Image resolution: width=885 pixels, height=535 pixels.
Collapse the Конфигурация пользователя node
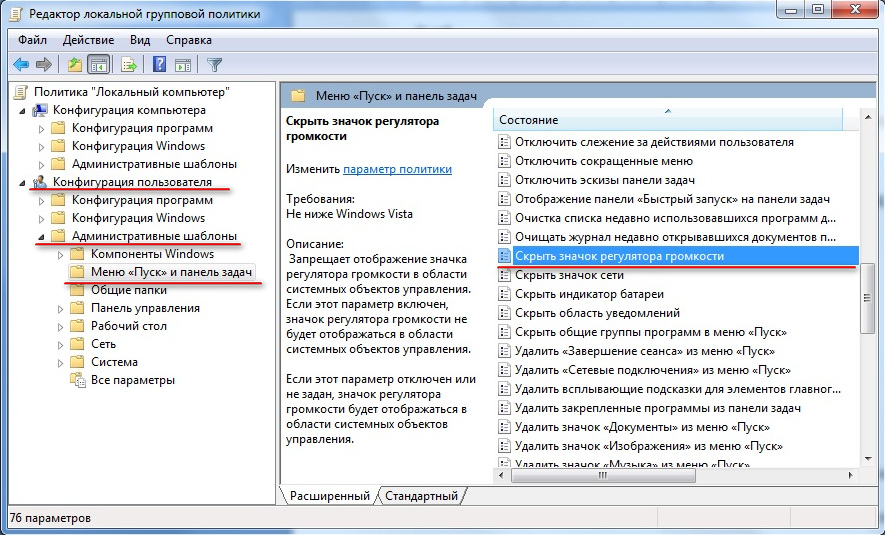(x=23, y=183)
